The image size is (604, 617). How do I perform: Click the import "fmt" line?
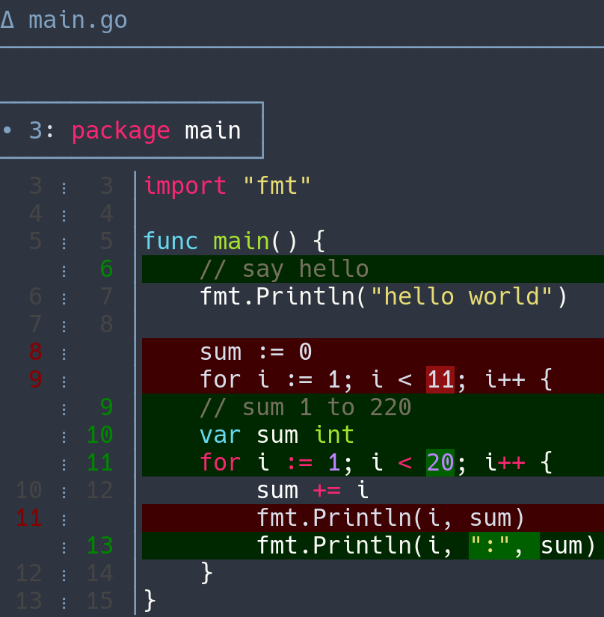coord(228,186)
